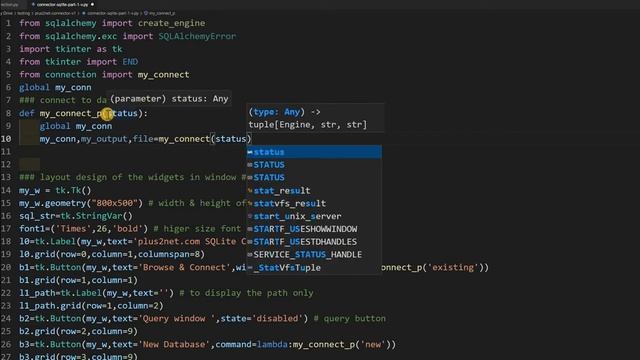Viewport: 640px width, 360px height.
Task: Click the 'Times' font string on line 17
Action: [73, 229]
